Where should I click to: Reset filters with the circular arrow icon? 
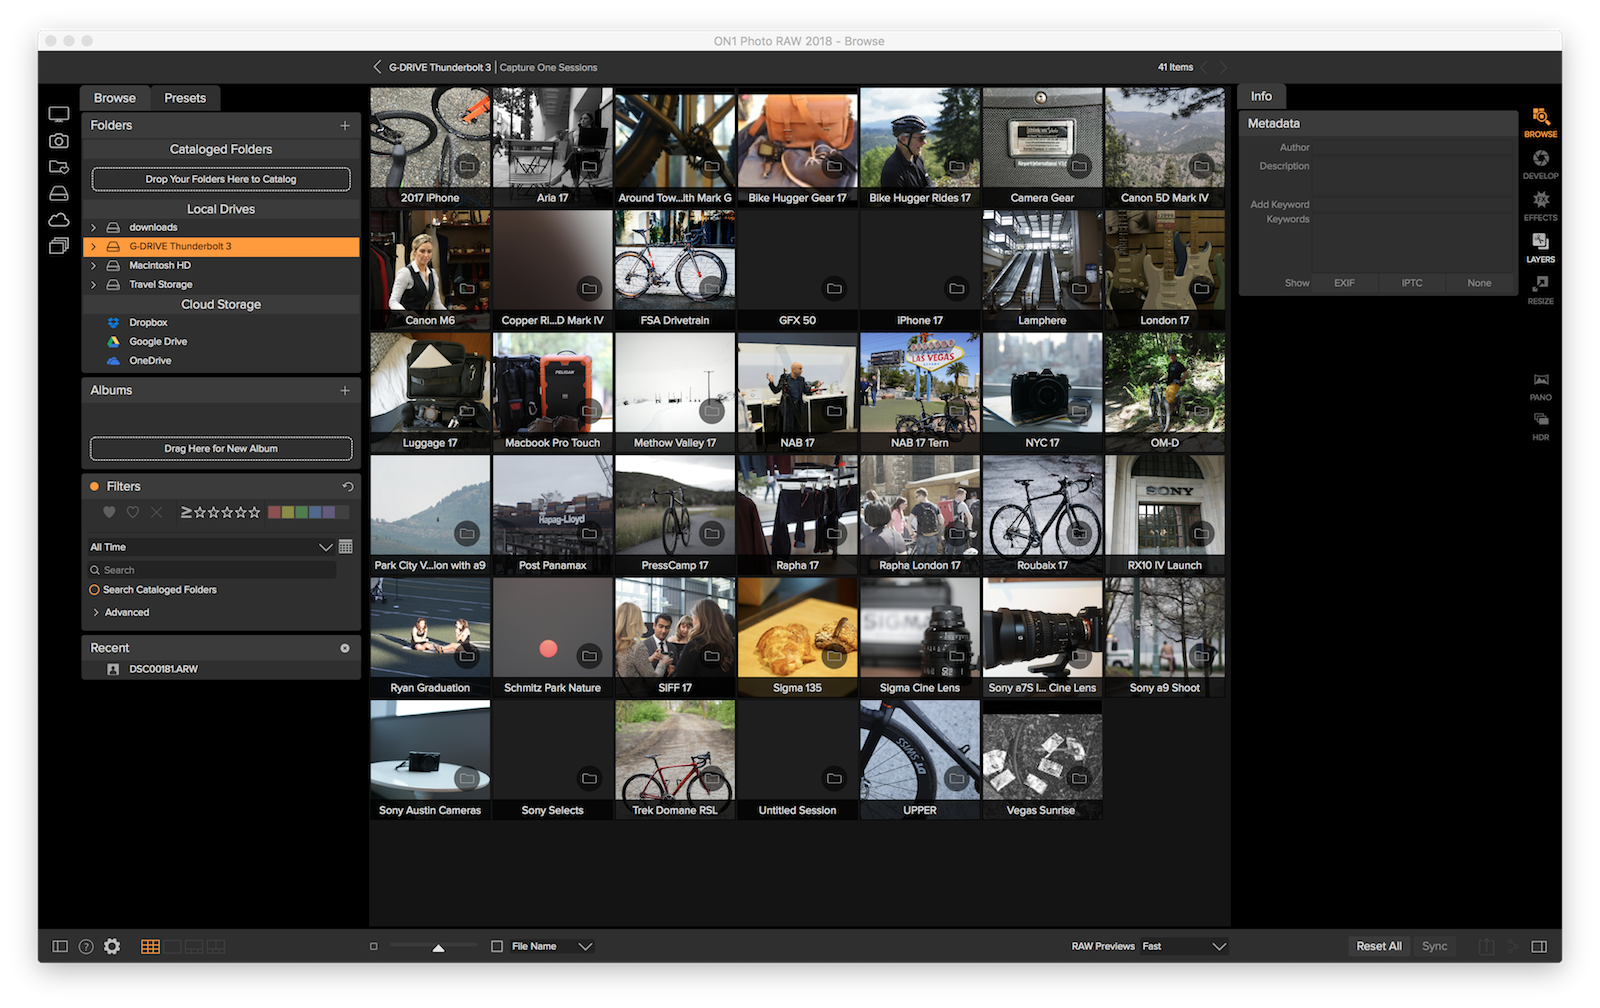click(x=347, y=487)
